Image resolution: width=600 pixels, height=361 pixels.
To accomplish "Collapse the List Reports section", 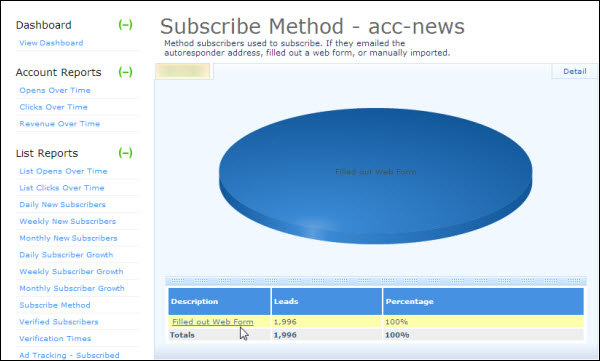I will (x=126, y=153).
